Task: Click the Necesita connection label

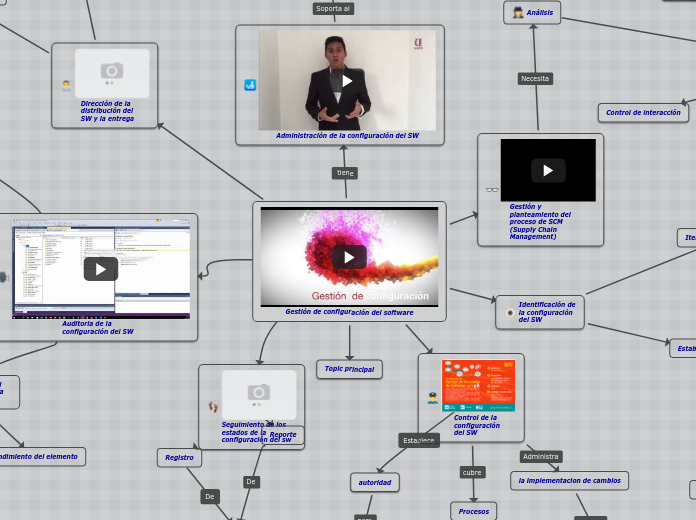Action: coord(535,79)
